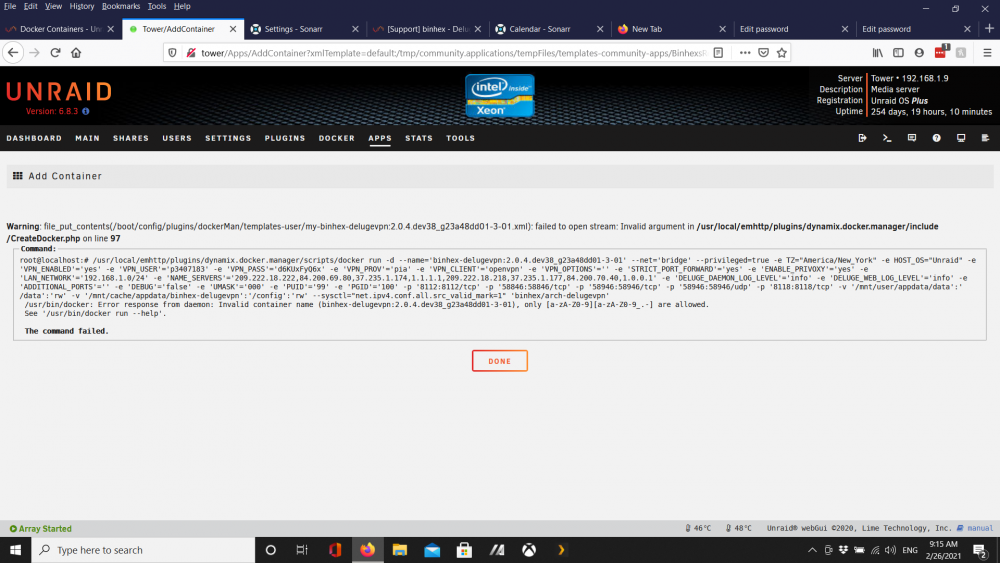Viewport: 1000px width, 563px height.
Task: Open the Tools page
Action: pos(460,138)
